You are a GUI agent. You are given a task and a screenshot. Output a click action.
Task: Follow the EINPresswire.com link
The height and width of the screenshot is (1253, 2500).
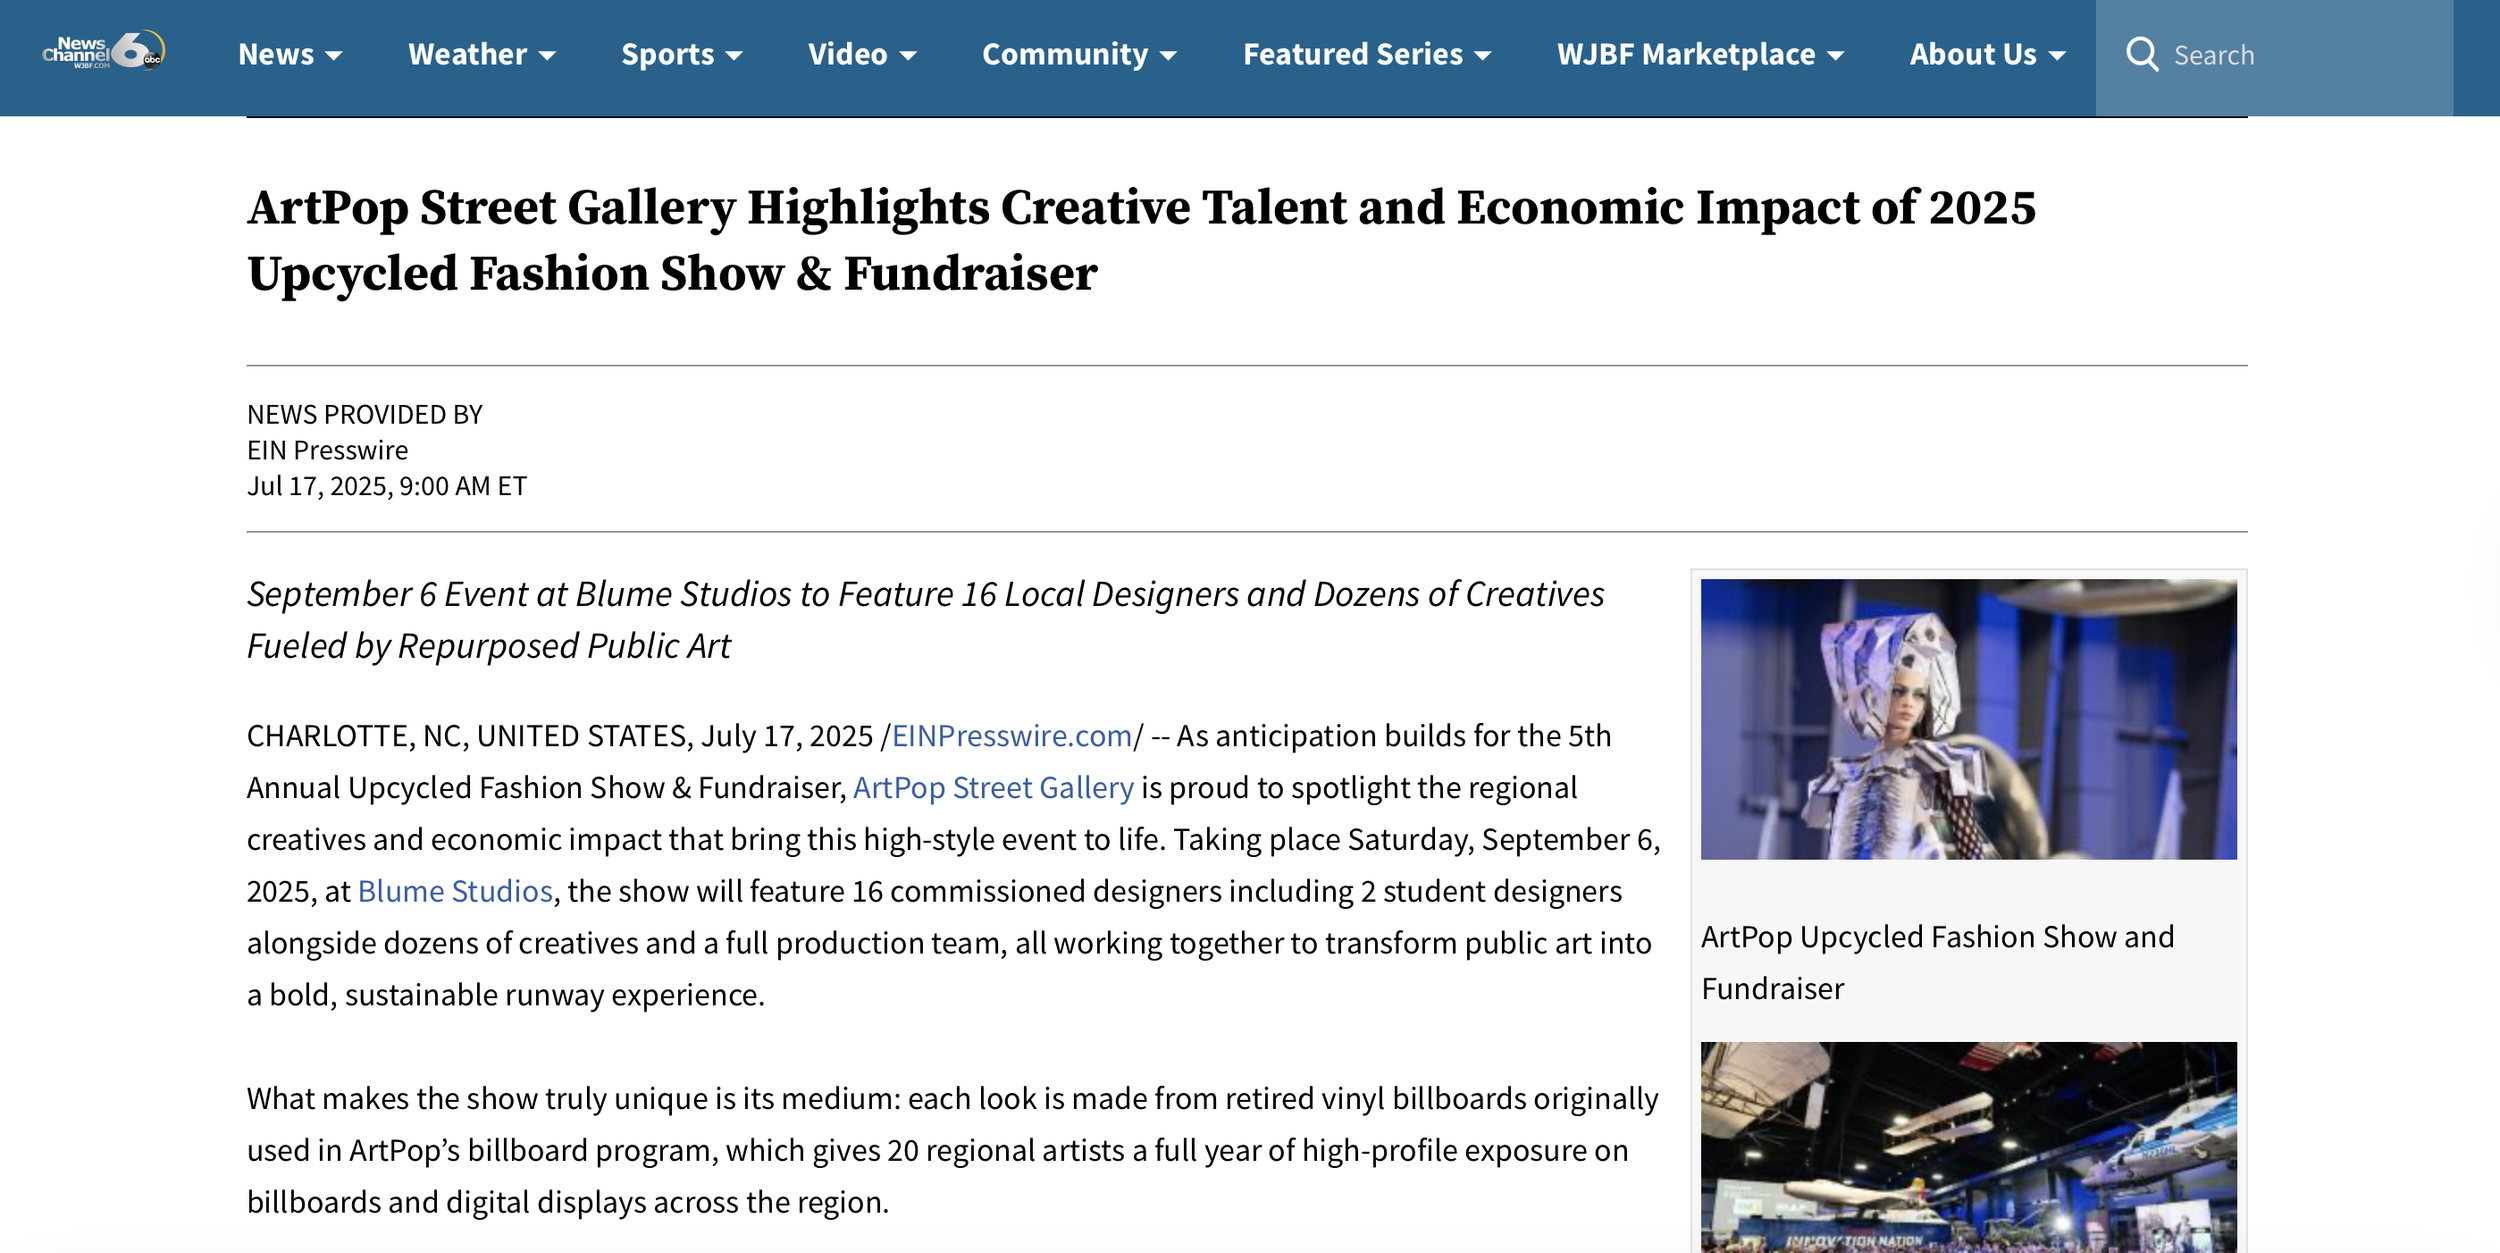tap(1011, 736)
